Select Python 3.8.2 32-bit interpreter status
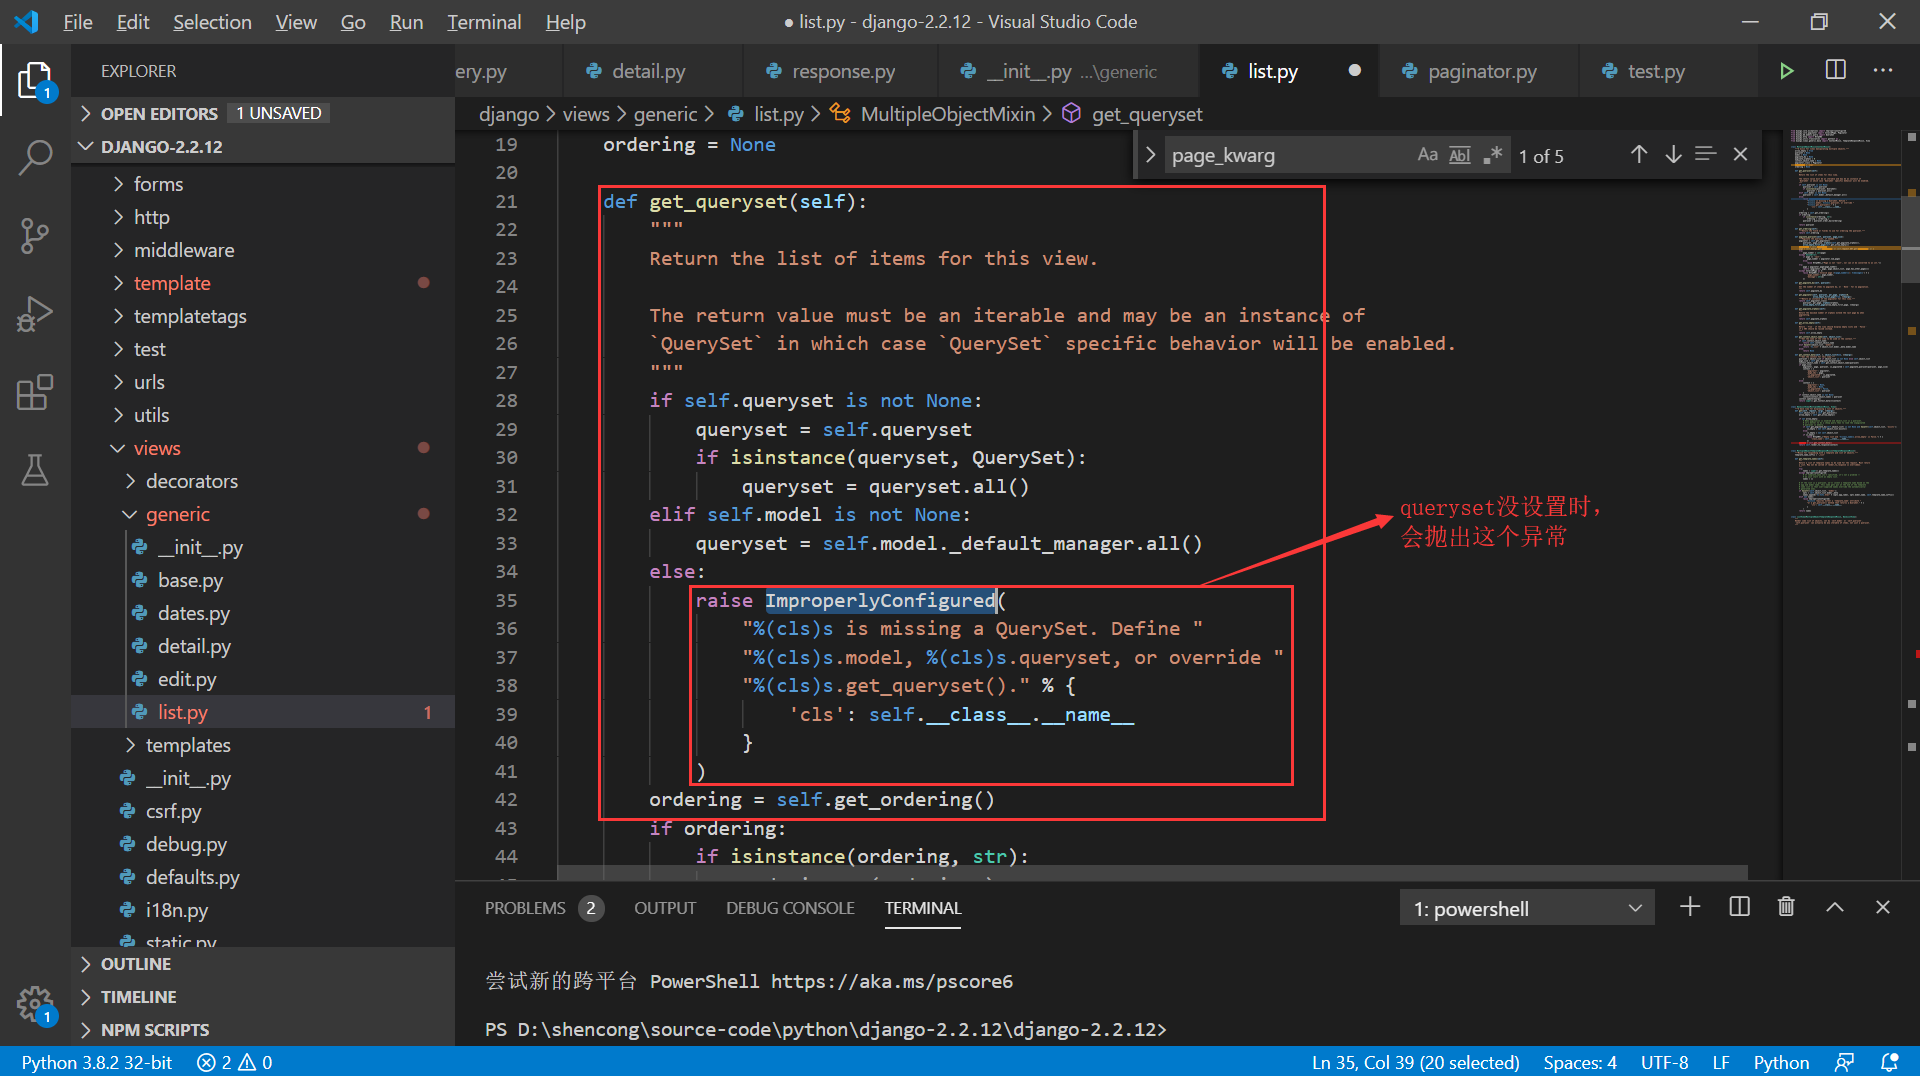The height and width of the screenshot is (1076, 1920). [97, 1062]
